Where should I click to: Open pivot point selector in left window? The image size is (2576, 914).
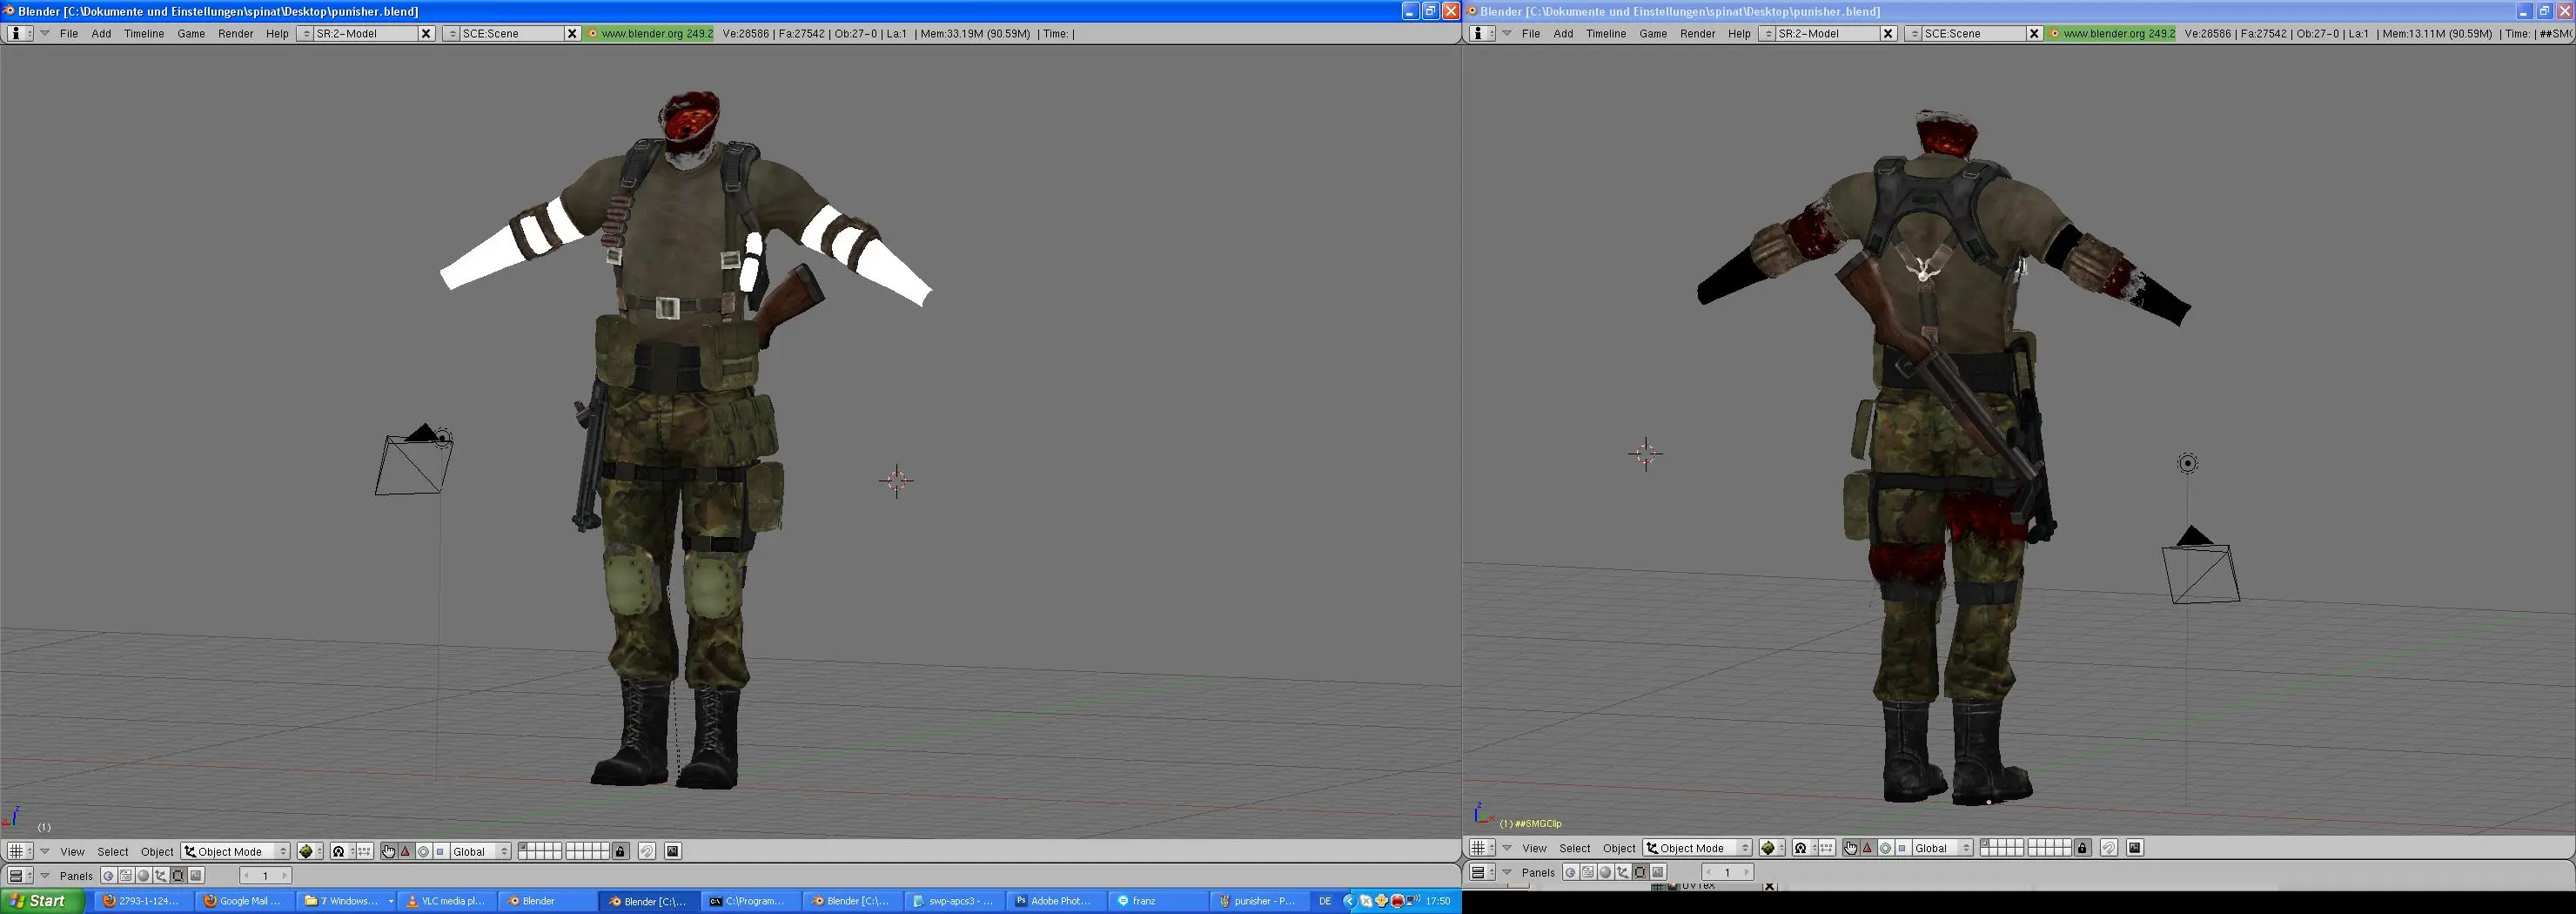pos(342,852)
